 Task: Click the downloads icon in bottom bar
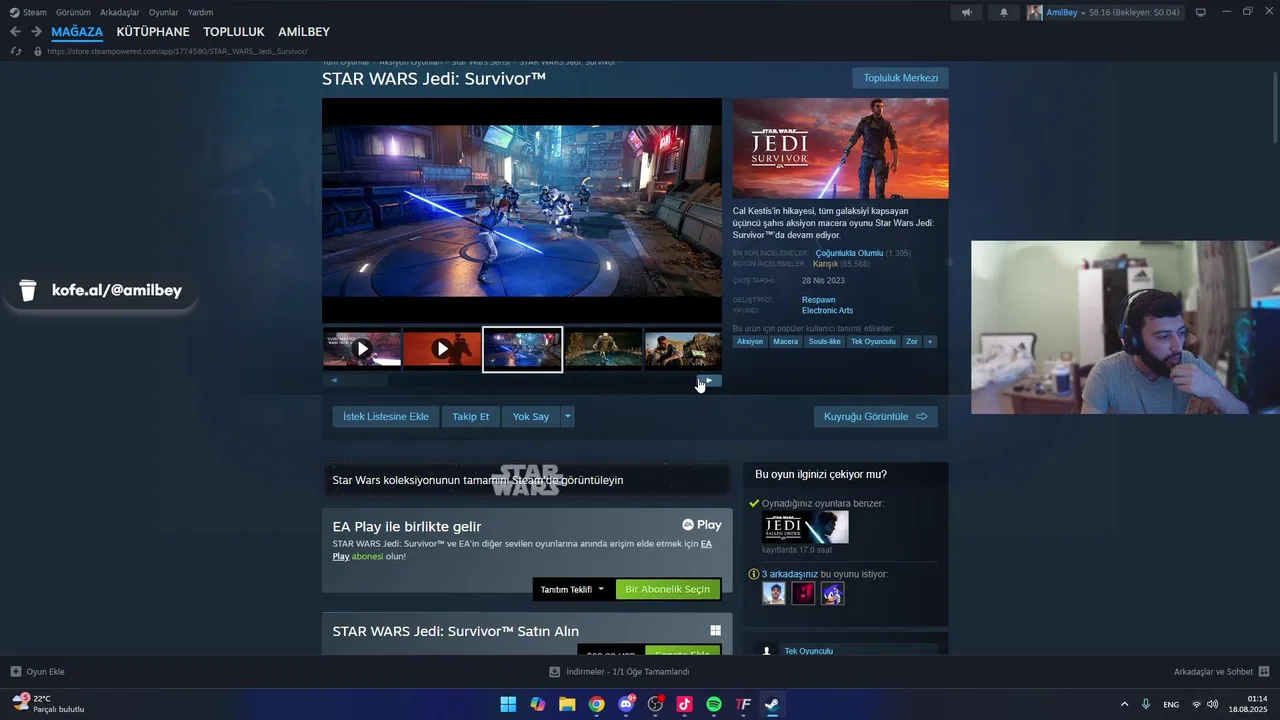[x=555, y=672]
